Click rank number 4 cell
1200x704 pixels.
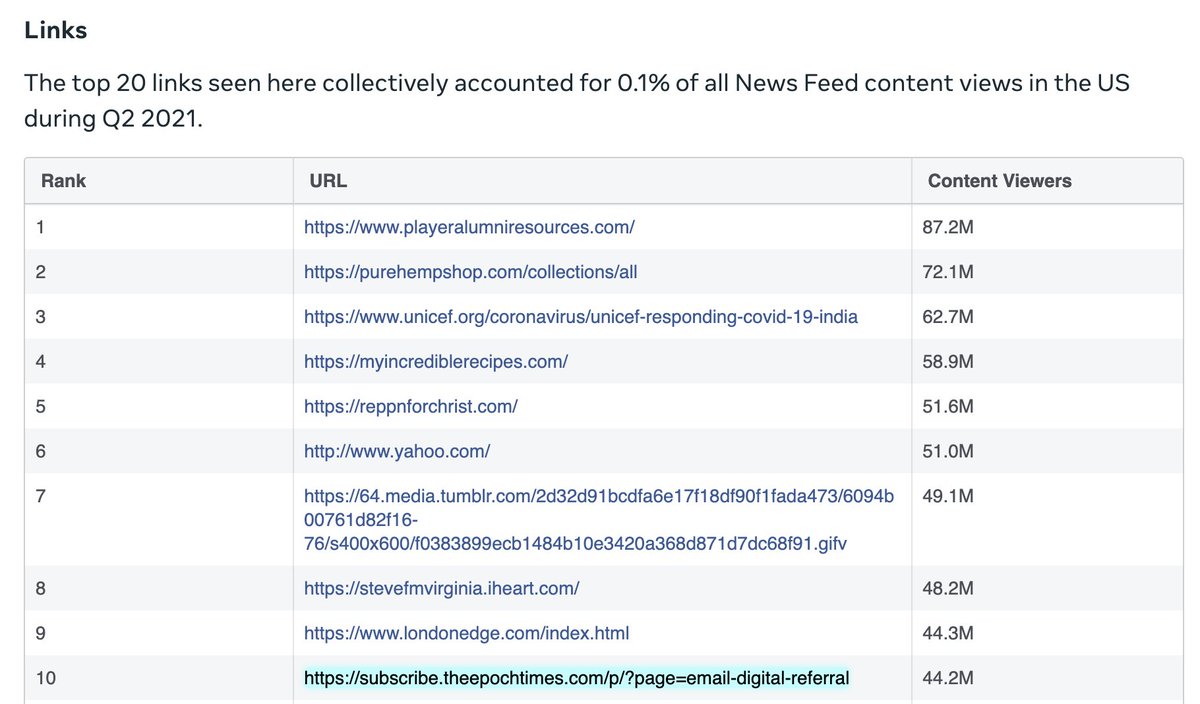click(x=159, y=361)
